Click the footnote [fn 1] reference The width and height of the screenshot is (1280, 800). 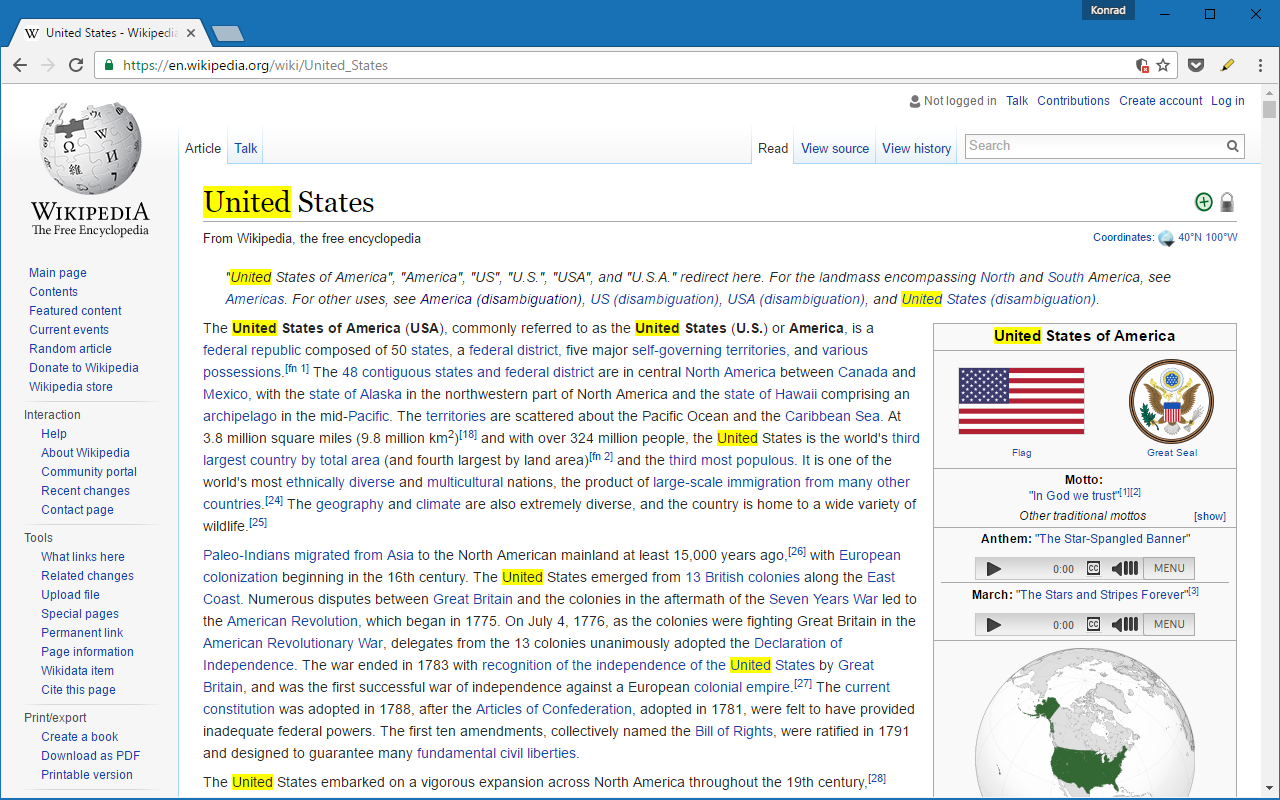point(297,368)
